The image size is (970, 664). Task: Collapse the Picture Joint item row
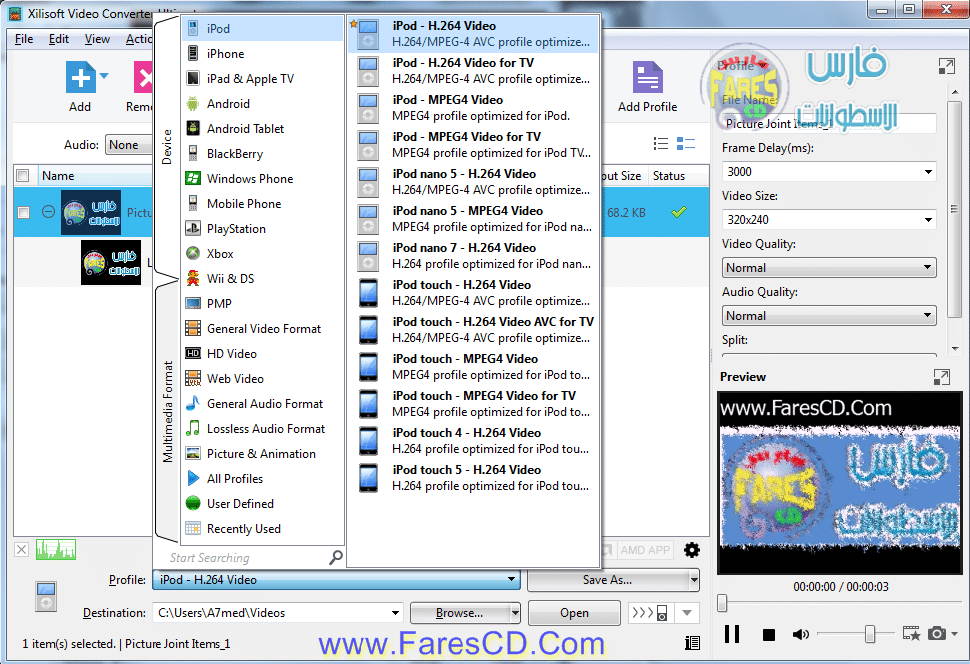click(48, 212)
